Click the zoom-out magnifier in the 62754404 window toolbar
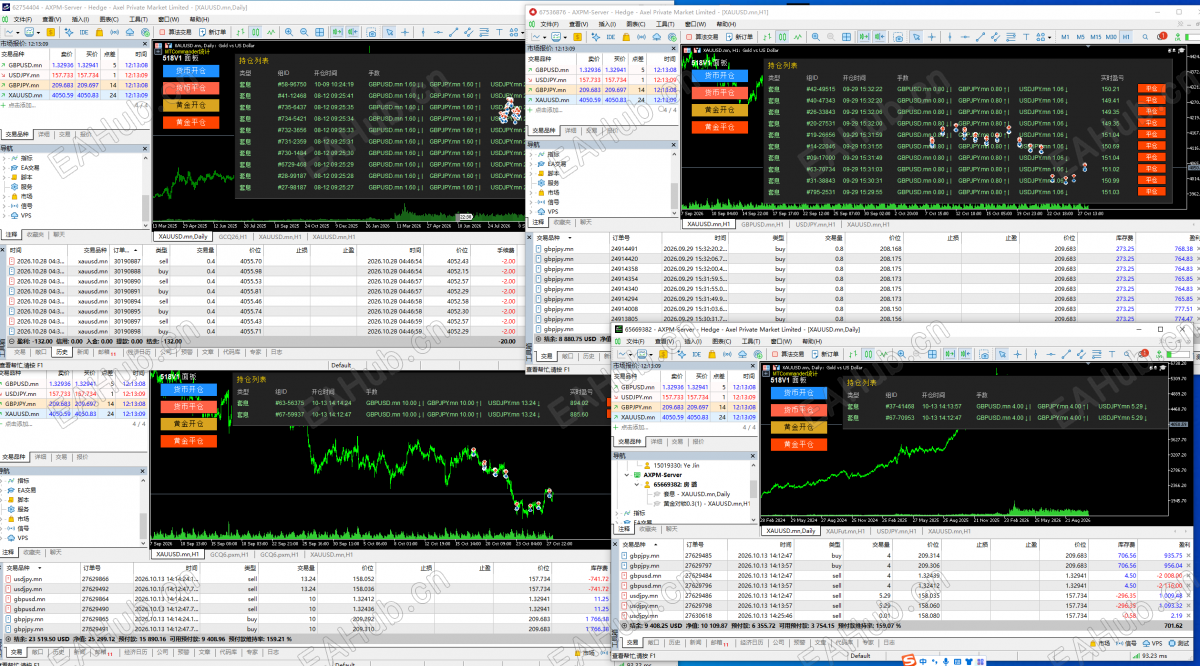The width and height of the screenshot is (1200, 666). point(304,32)
